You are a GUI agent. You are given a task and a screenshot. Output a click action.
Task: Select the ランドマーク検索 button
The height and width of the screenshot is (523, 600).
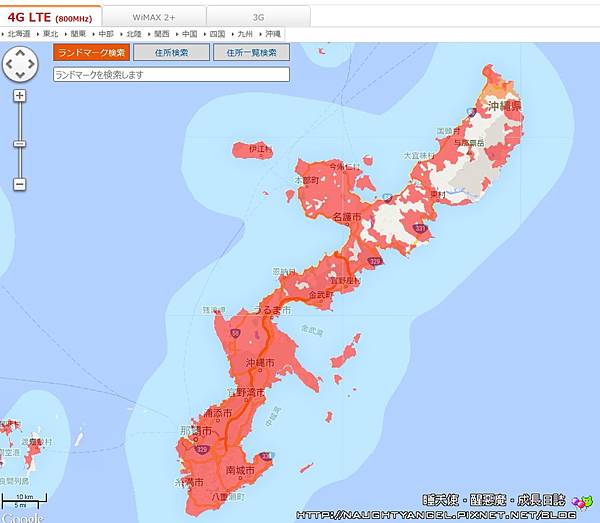[x=91, y=52]
